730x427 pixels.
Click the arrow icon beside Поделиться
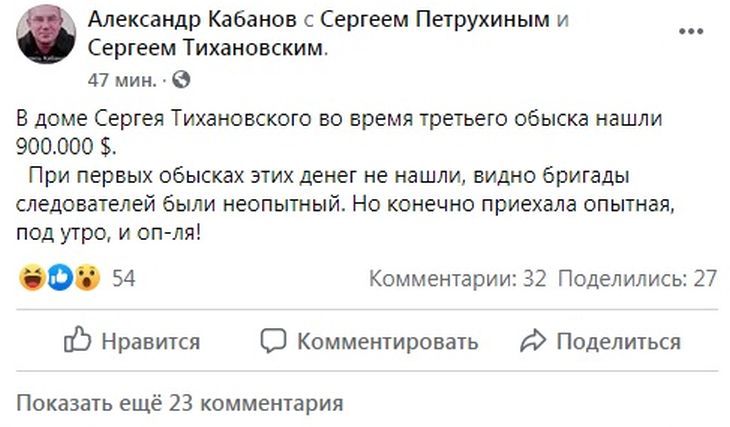533,341
